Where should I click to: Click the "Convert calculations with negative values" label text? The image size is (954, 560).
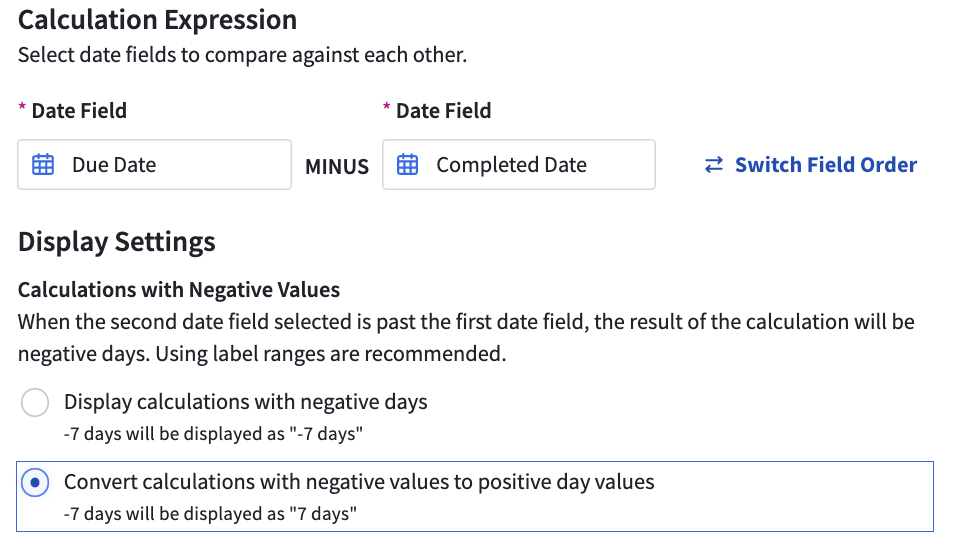pyautogui.click(x=359, y=482)
